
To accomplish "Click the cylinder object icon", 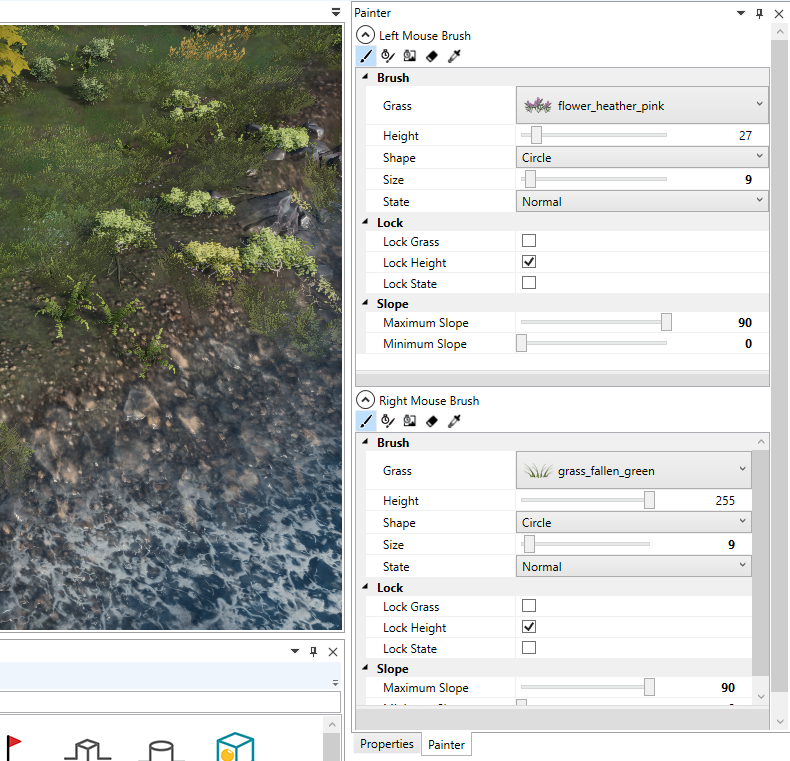I will [x=162, y=750].
